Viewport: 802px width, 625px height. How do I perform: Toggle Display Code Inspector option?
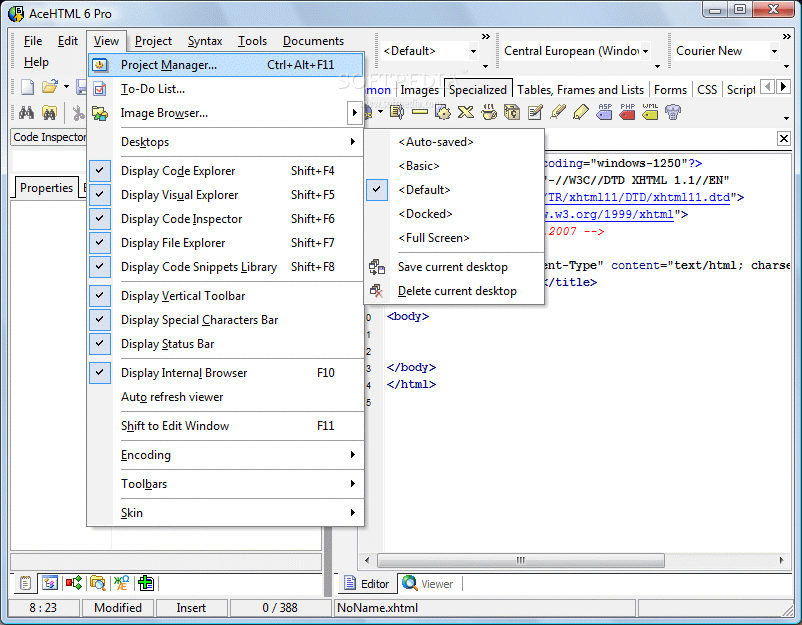click(x=226, y=219)
